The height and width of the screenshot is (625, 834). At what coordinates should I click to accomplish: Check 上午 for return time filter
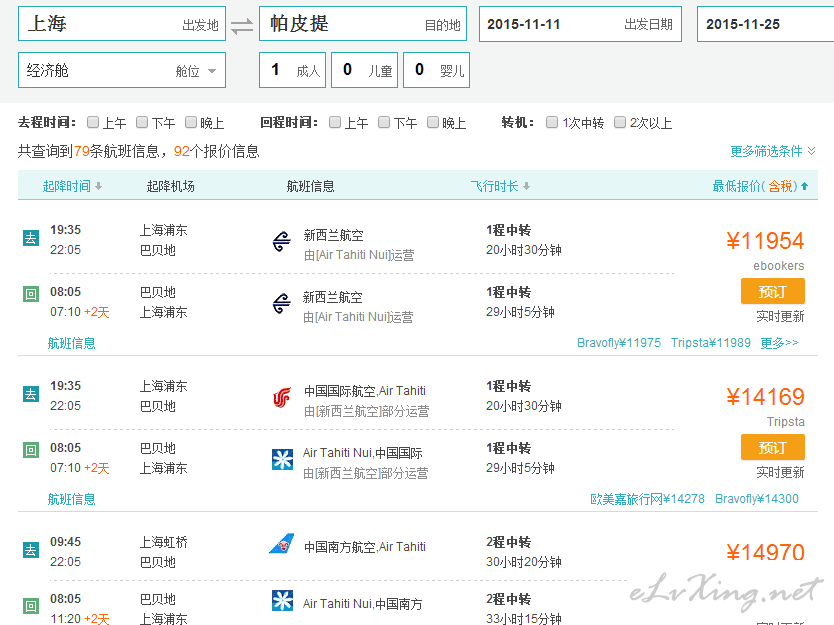tap(335, 122)
